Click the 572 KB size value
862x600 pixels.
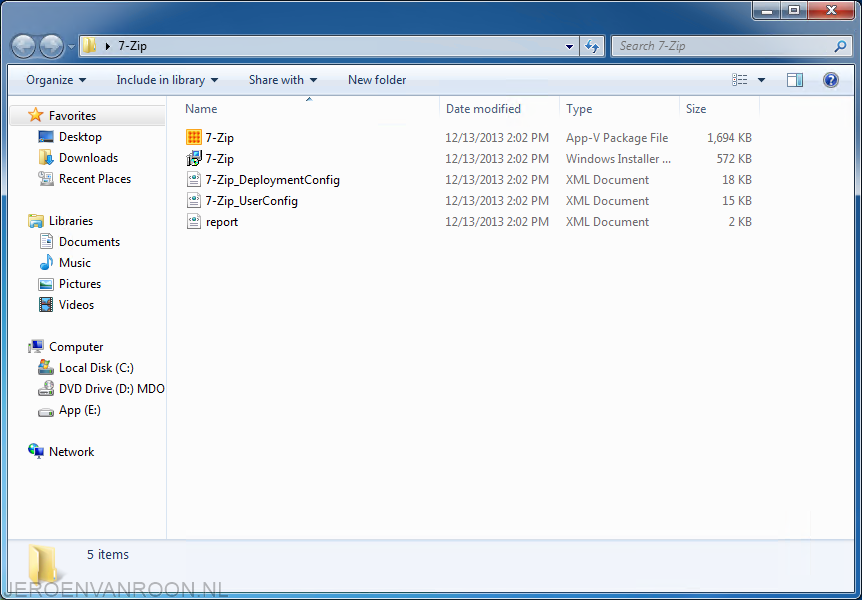pos(734,158)
